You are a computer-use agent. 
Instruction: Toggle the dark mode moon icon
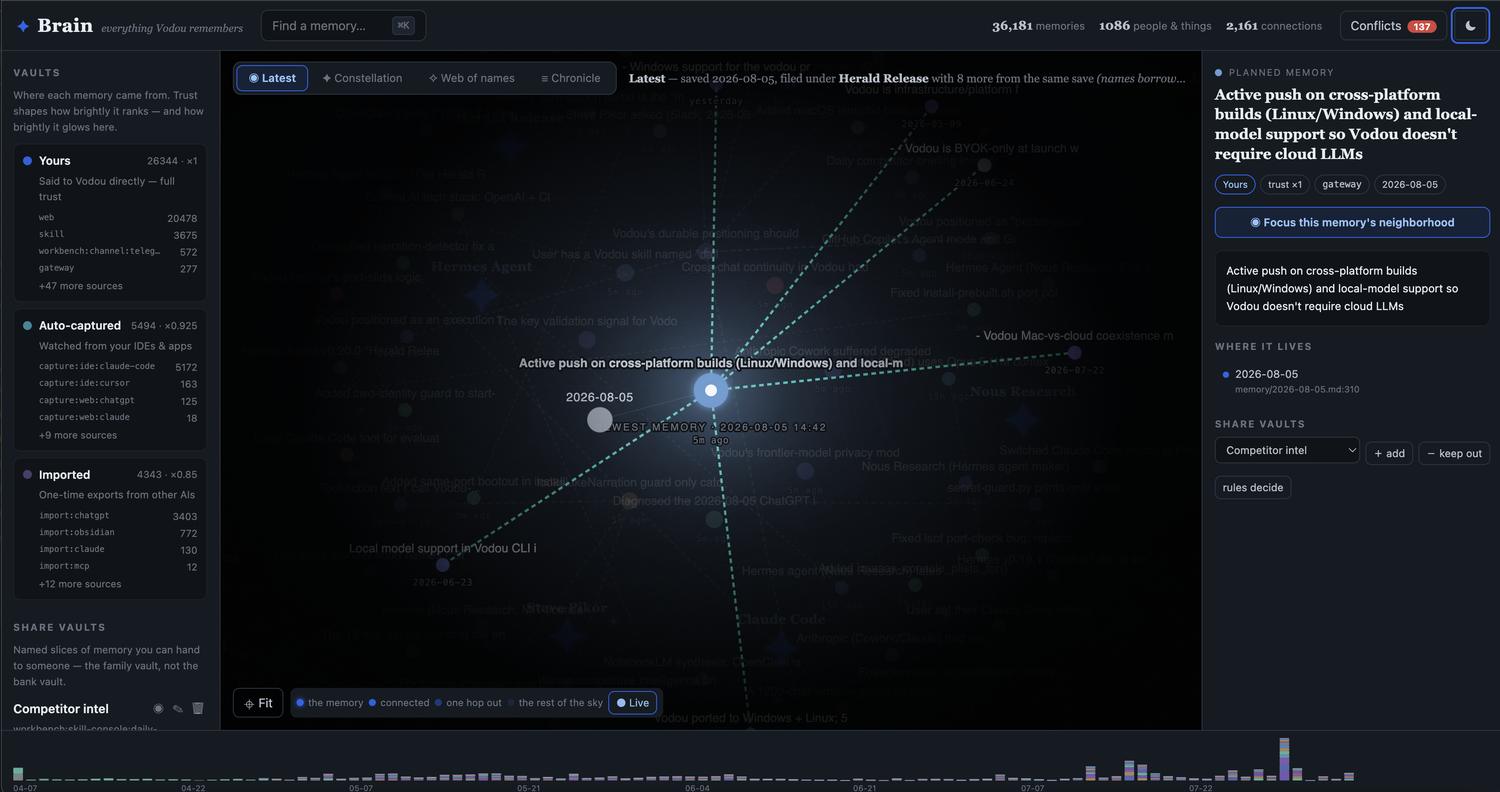point(1470,26)
